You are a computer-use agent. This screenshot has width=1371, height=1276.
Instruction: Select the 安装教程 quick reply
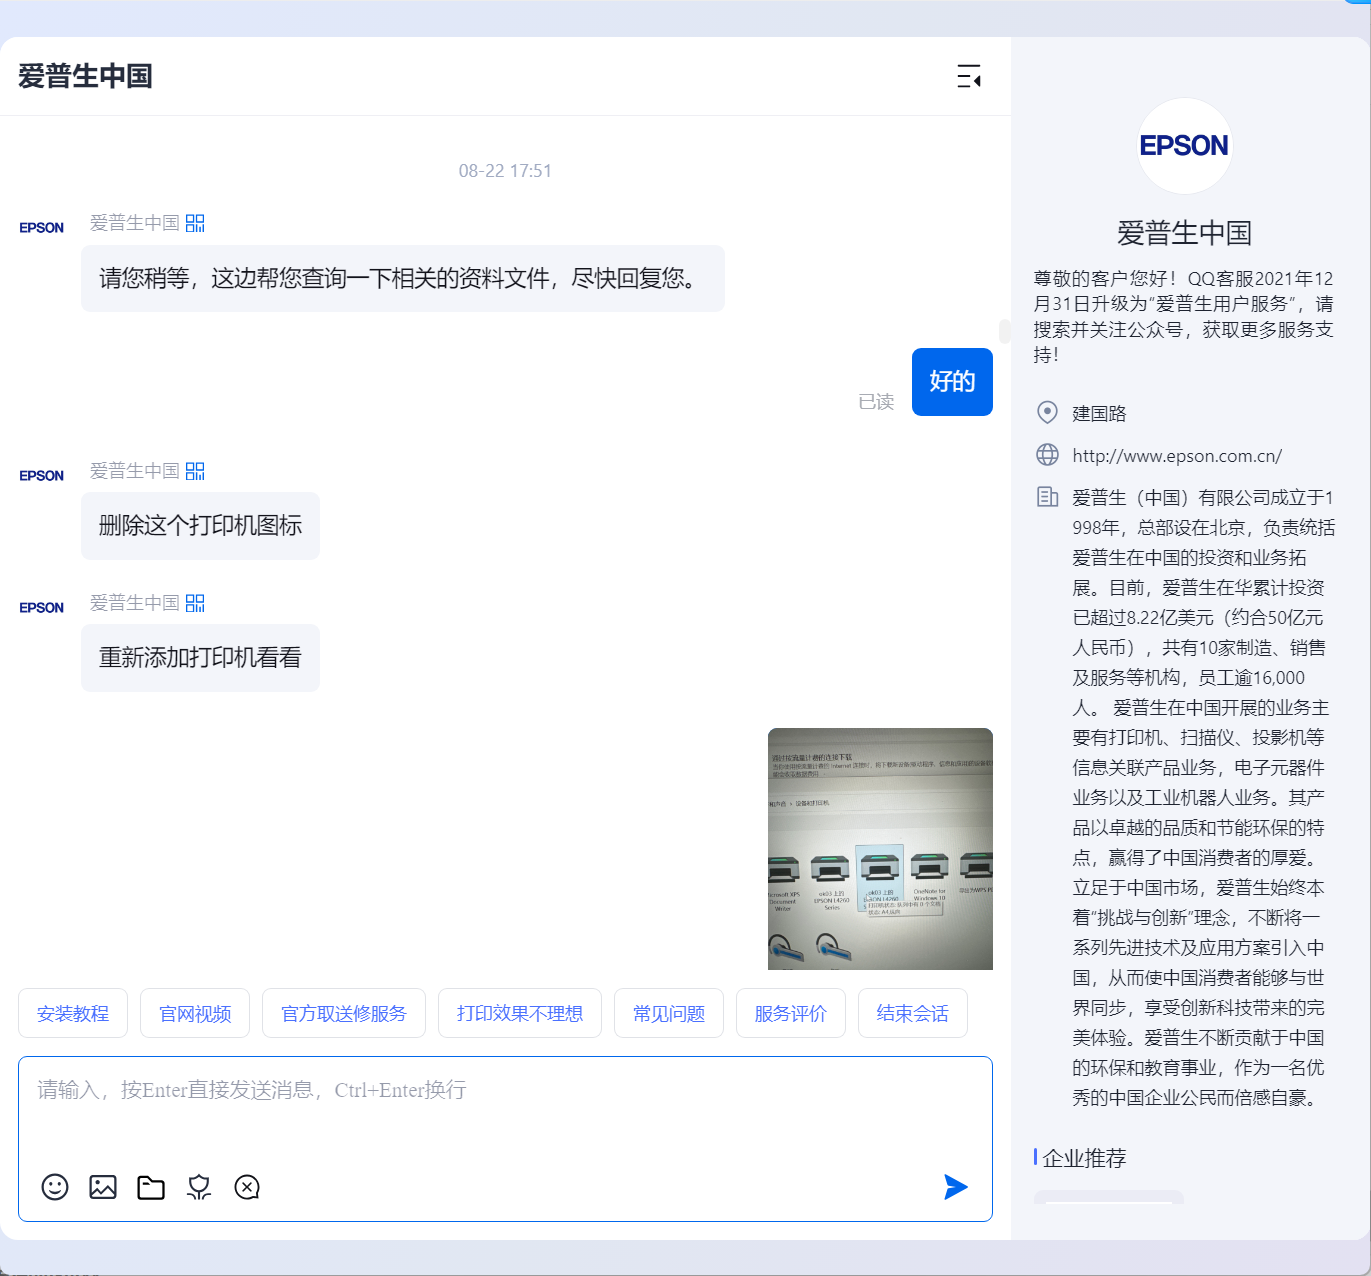73,1013
